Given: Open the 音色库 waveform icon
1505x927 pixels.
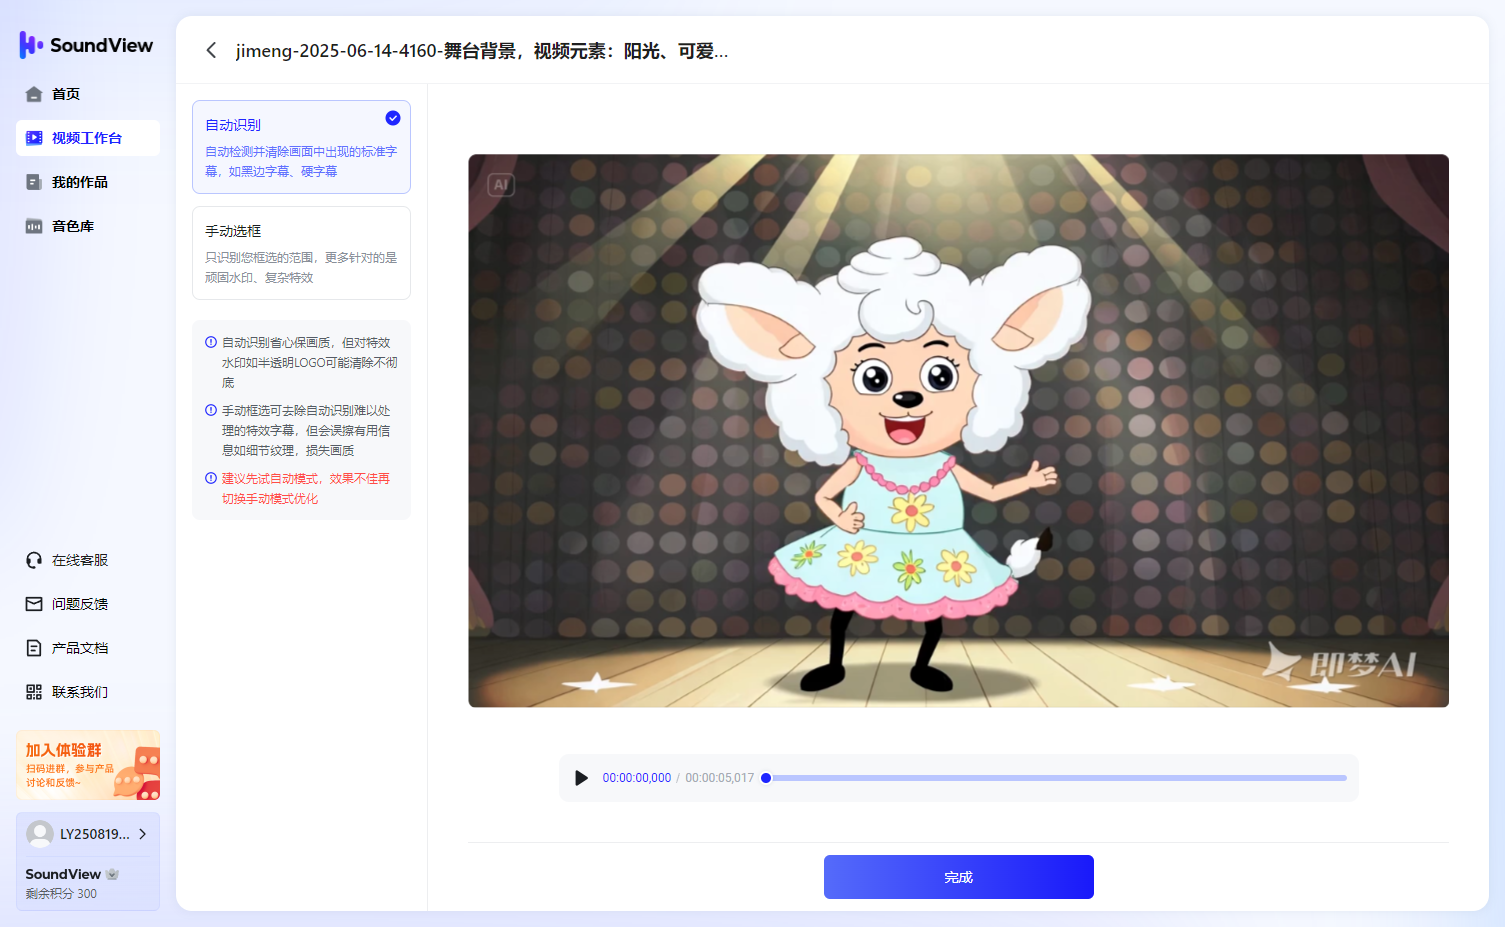Looking at the screenshot, I should [x=34, y=226].
